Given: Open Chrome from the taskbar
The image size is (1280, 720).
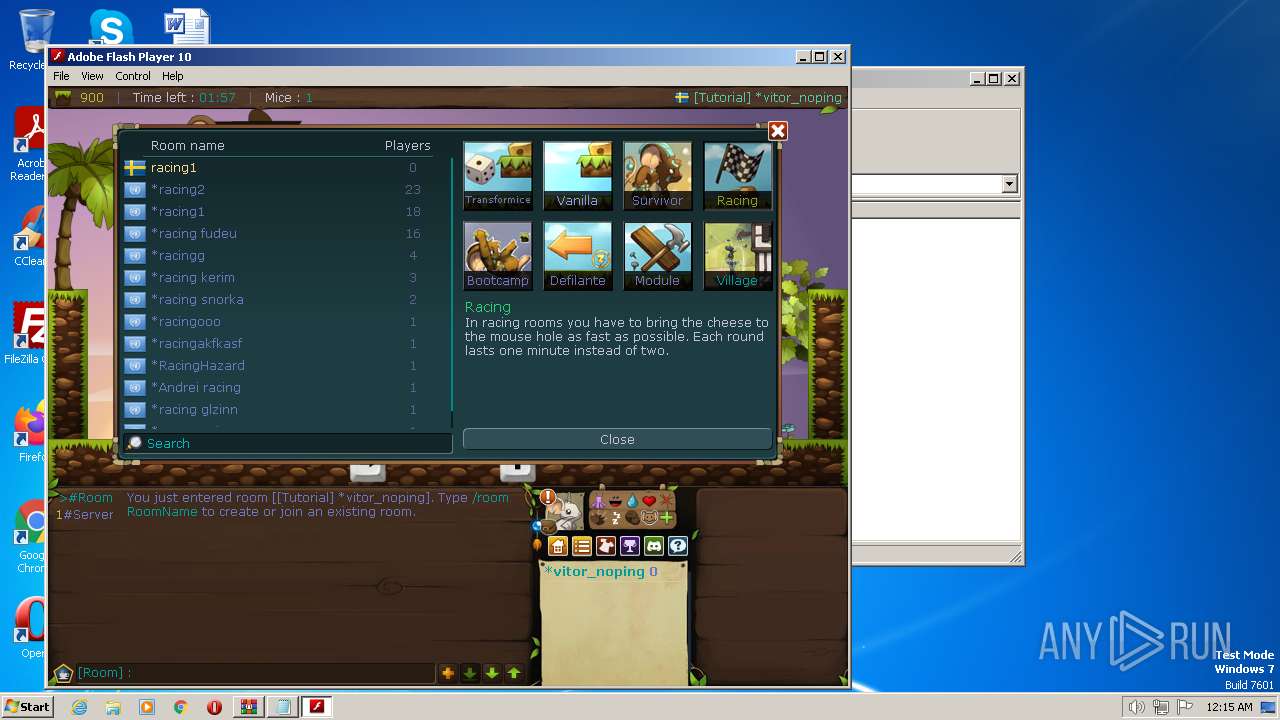Looking at the screenshot, I should (181, 707).
